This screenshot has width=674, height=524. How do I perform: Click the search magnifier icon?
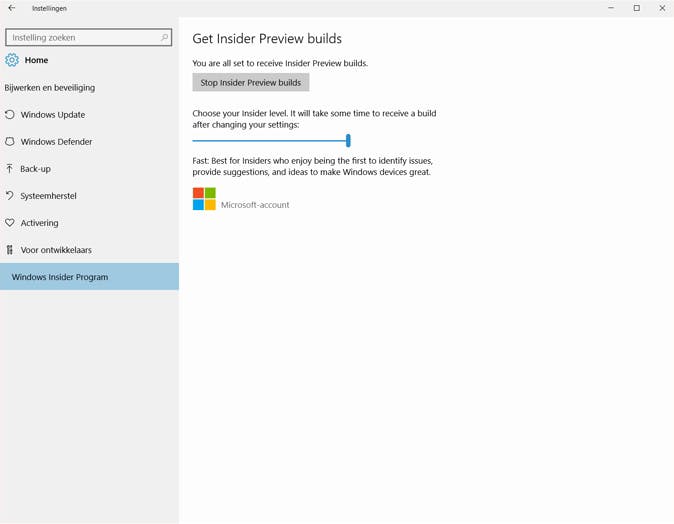pyautogui.click(x=165, y=37)
